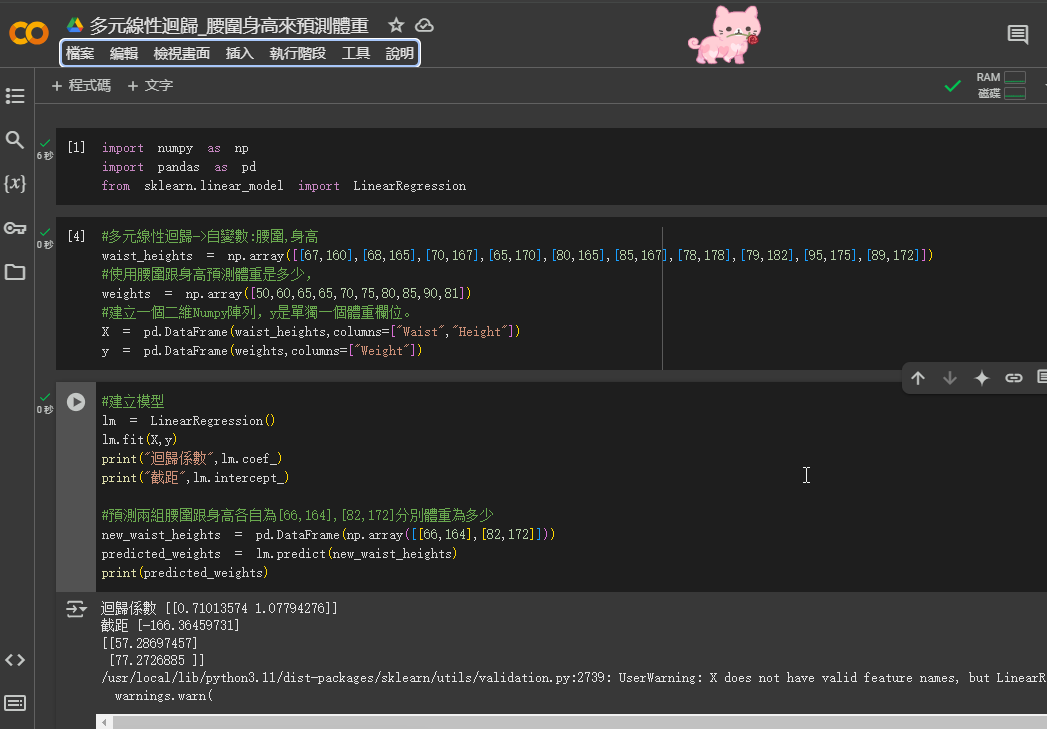The height and width of the screenshot is (729, 1047).
Task: Open the 插入 menu
Action: [240, 53]
